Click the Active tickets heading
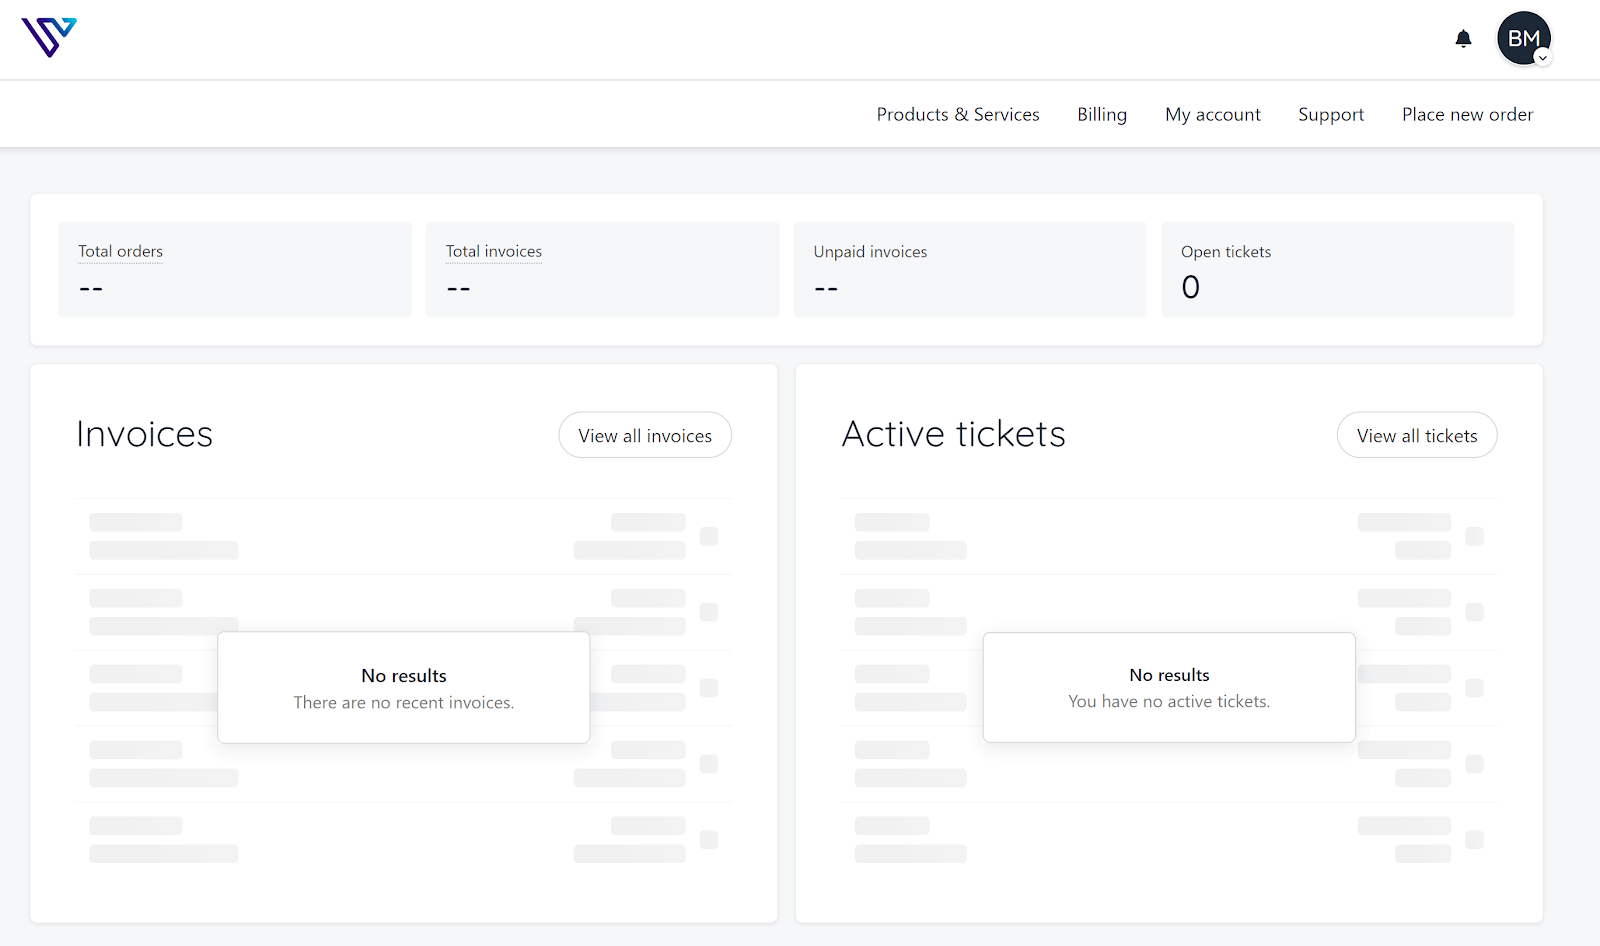Screen dimensions: 1600x946 954,434
